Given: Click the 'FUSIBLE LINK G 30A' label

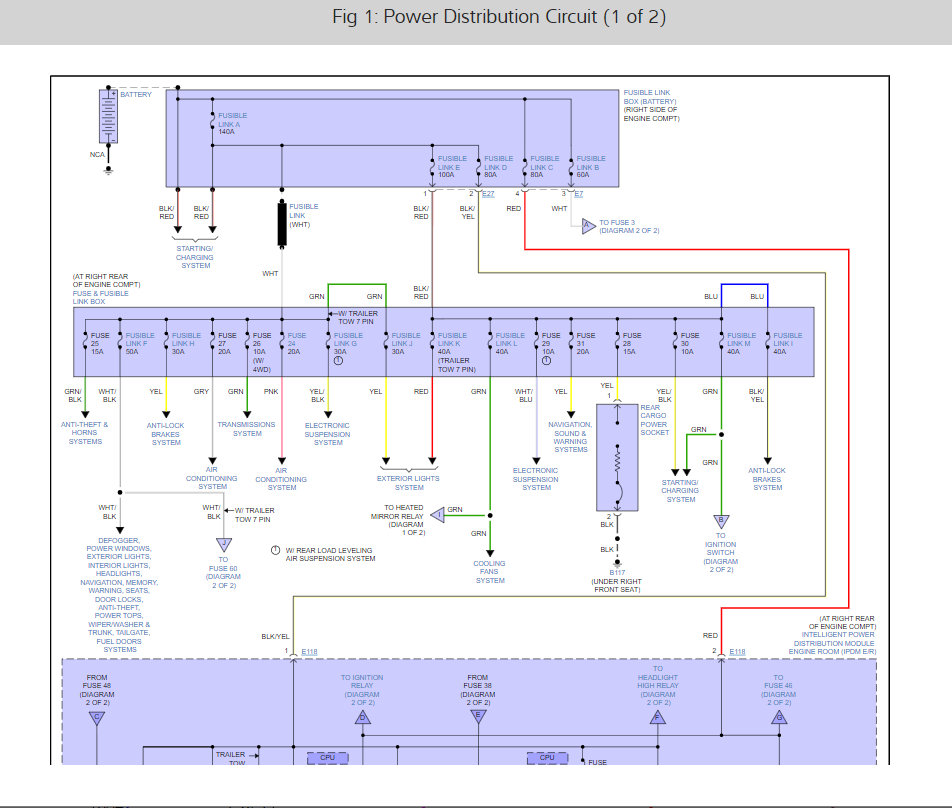Looking at the screenshot, I should click(348, 343).
